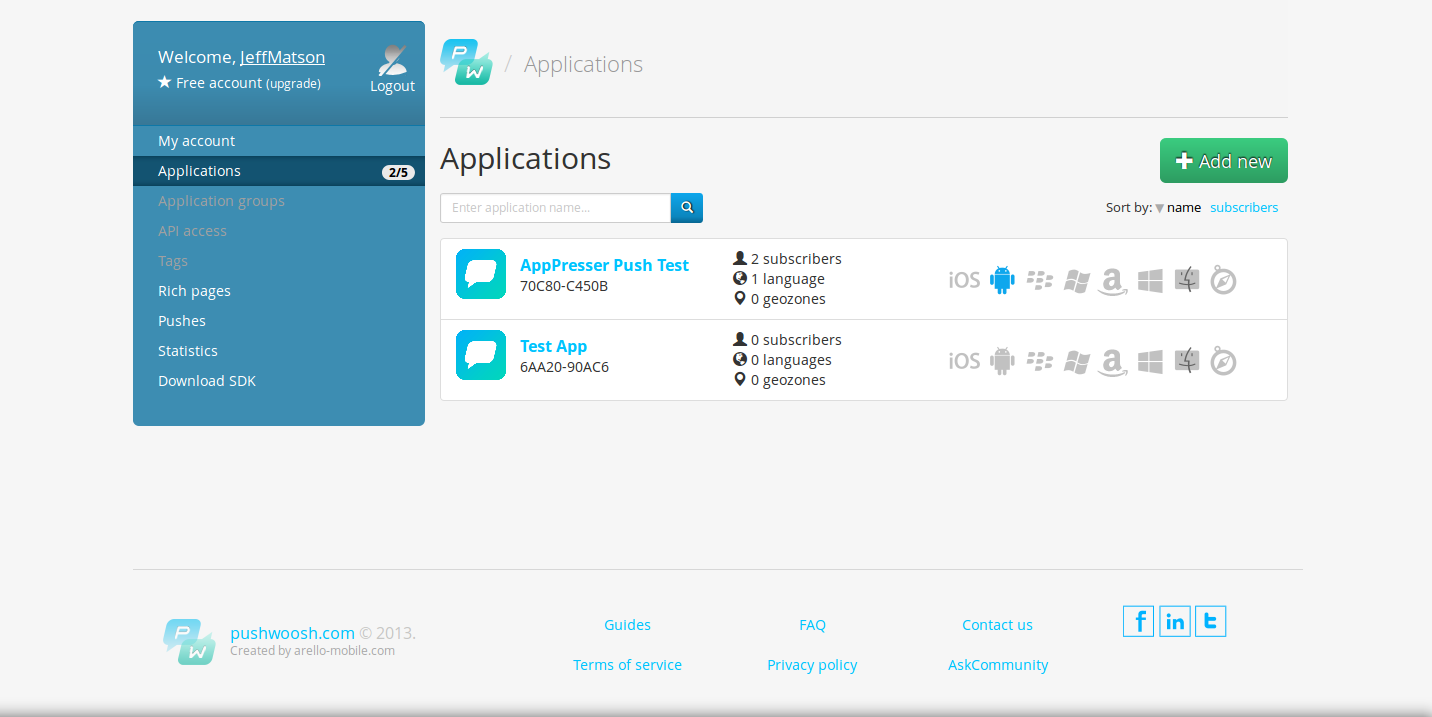Click the Windows 8 icon for AppPresser Push Test
Image resolution: width=1432 pixels, height=717 pixels.
click(1150, 281)
